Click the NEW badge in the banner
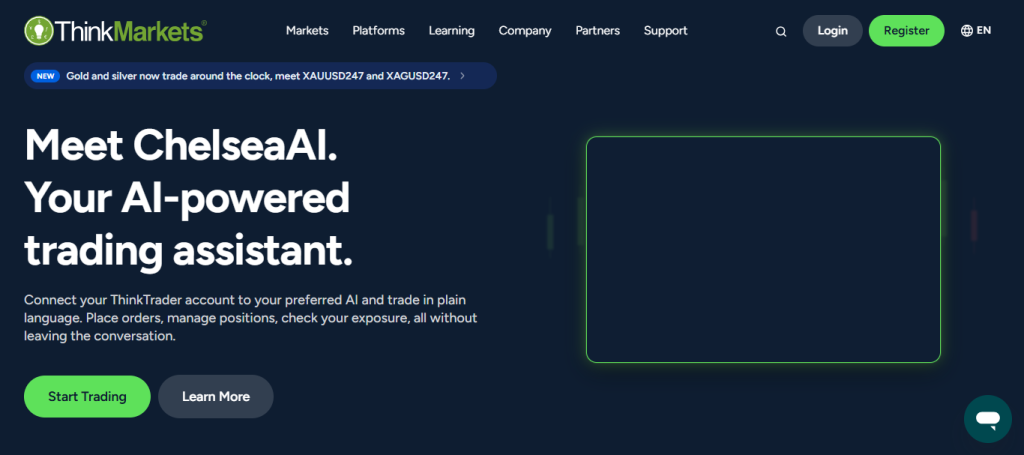 pos(45,76)
